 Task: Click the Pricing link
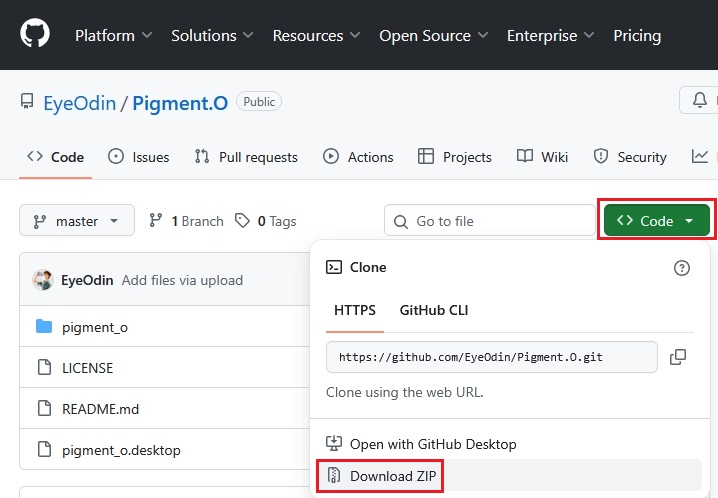pyautogui.click(x=637, y=35)
